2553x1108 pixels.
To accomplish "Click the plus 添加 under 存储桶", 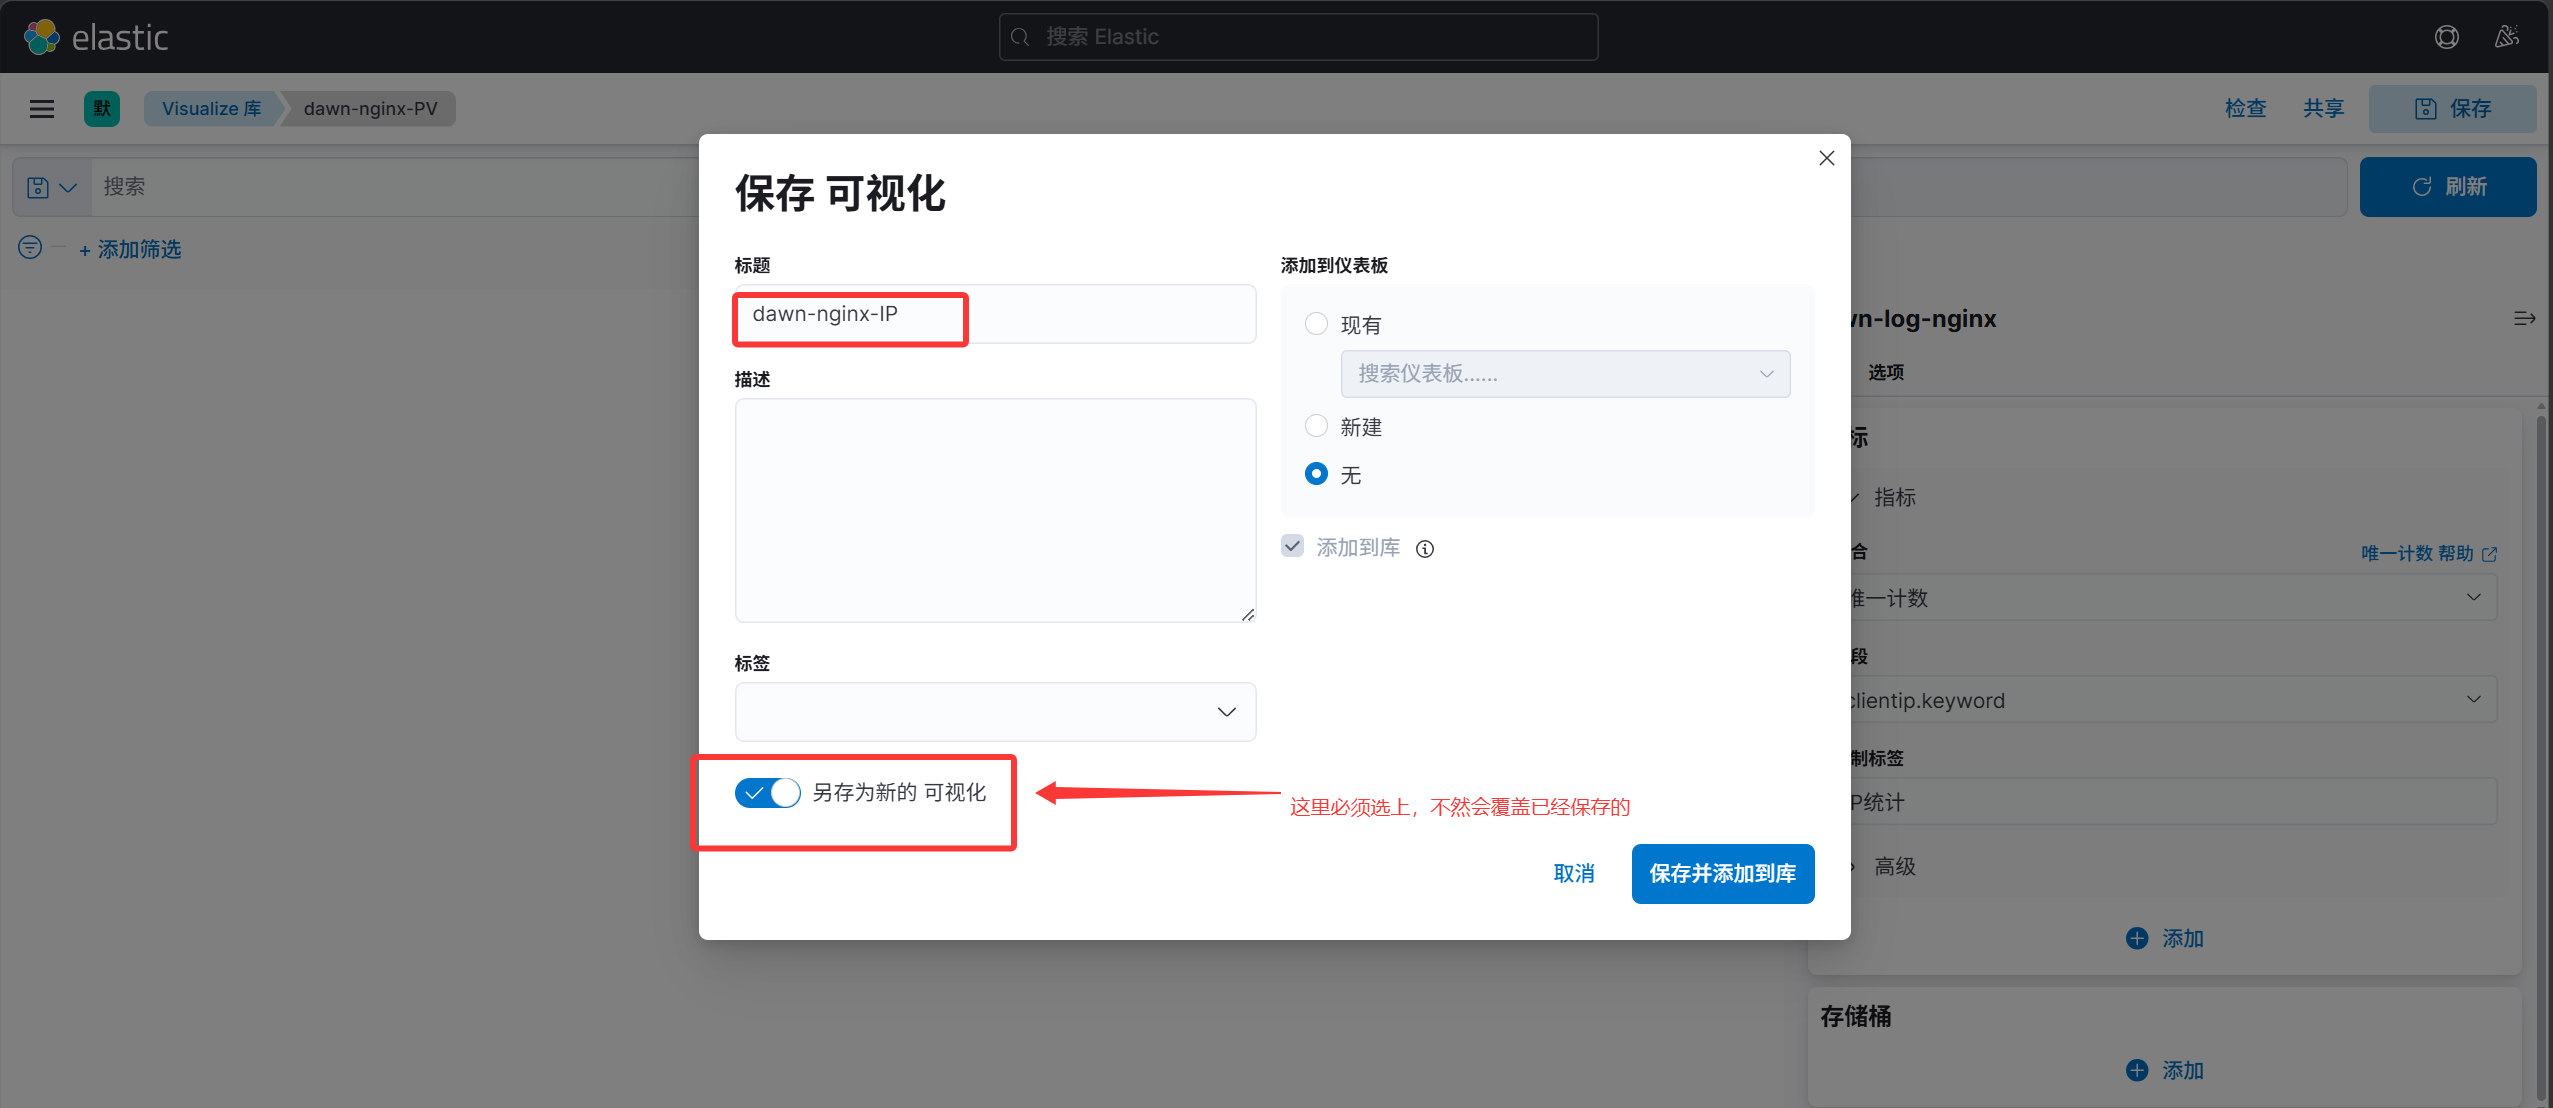I will click(2165, 1070).
